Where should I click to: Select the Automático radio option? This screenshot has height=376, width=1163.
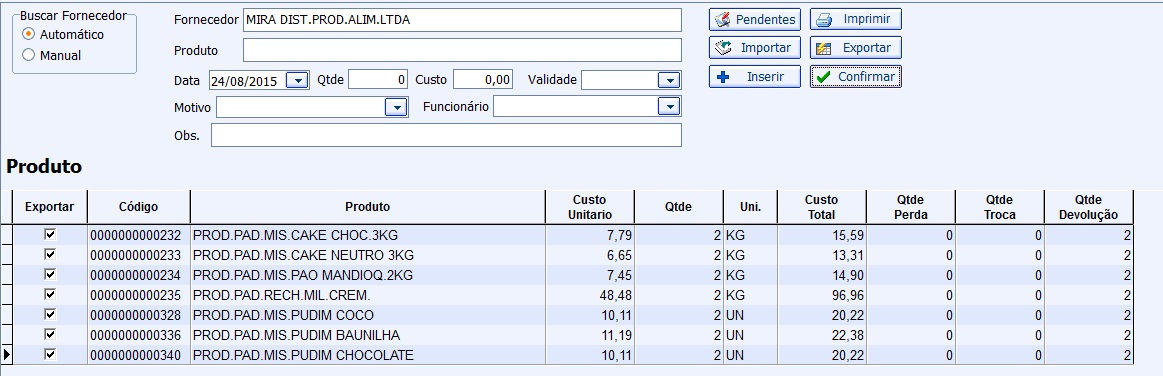pos(29,34)
